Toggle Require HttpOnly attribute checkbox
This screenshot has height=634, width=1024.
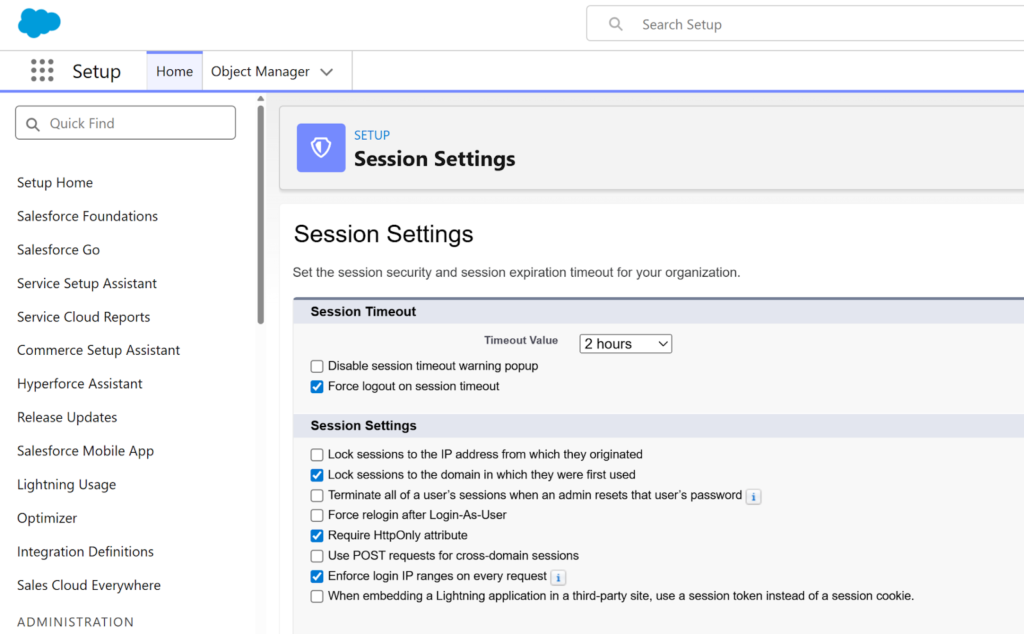pyautogui.click(x=317, y=536)
